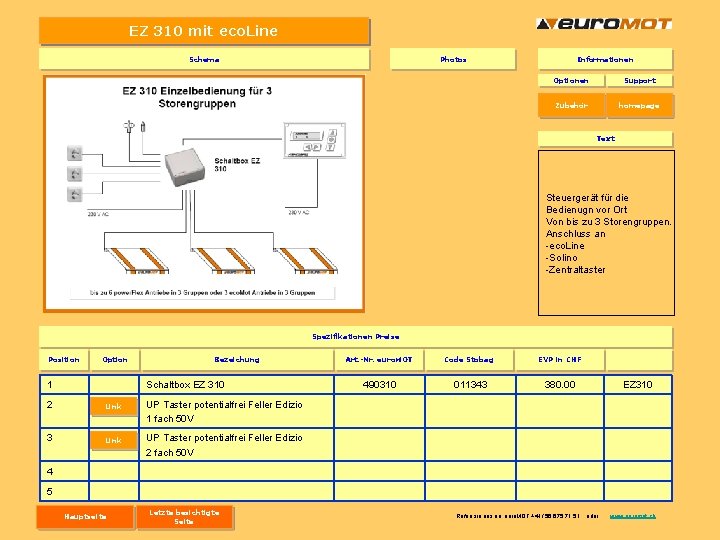Select the Support tab
This screenshot has height=540, width=720.
coord(640,80)
